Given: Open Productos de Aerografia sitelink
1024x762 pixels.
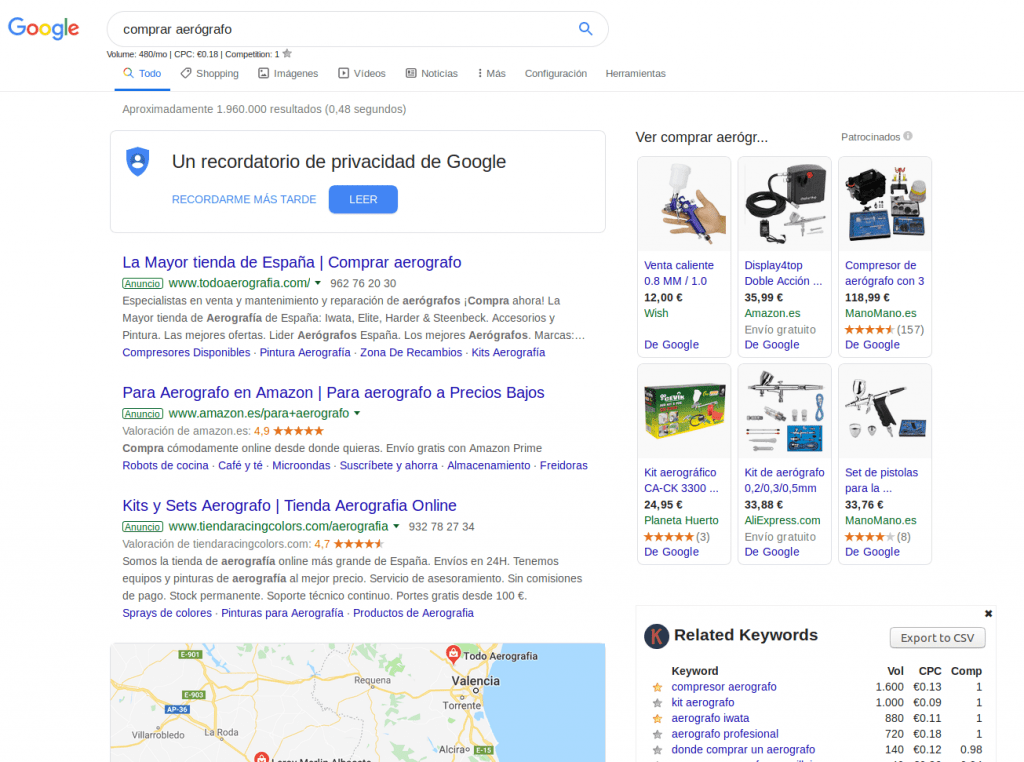Looking at the screenshot, I should click(x=413, y=612).
